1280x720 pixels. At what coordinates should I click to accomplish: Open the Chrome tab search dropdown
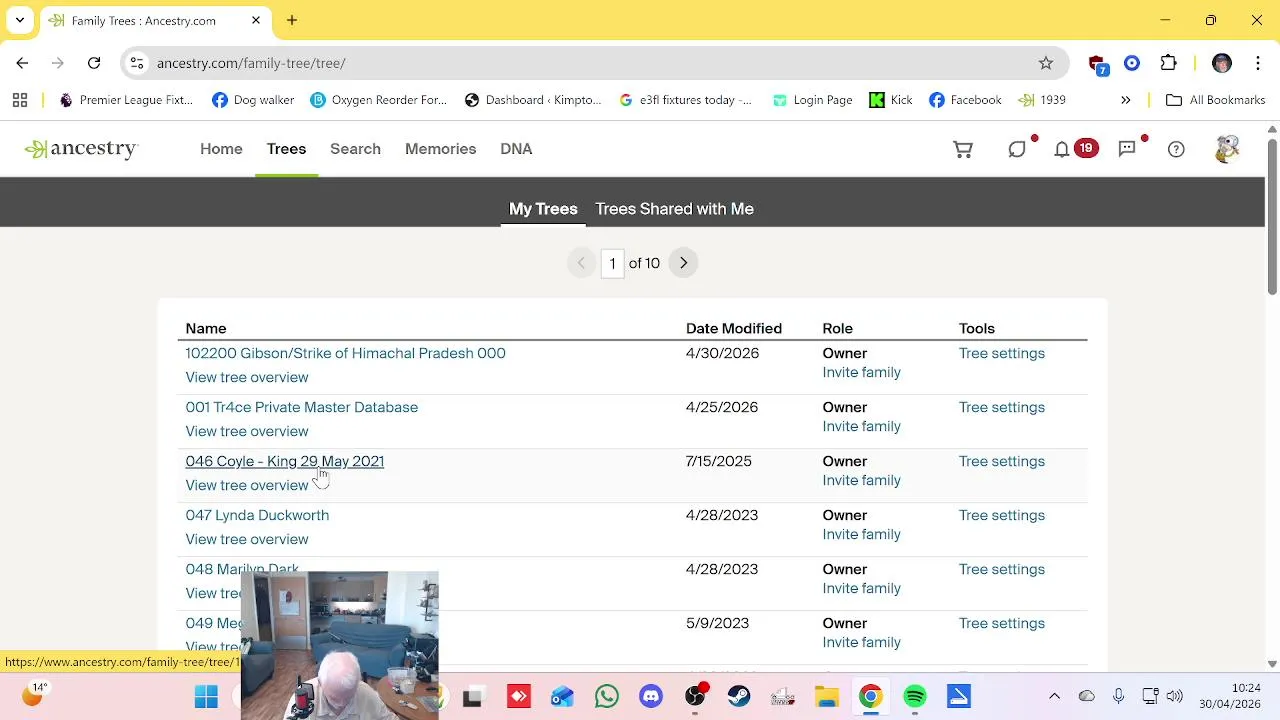pos(20,20)
